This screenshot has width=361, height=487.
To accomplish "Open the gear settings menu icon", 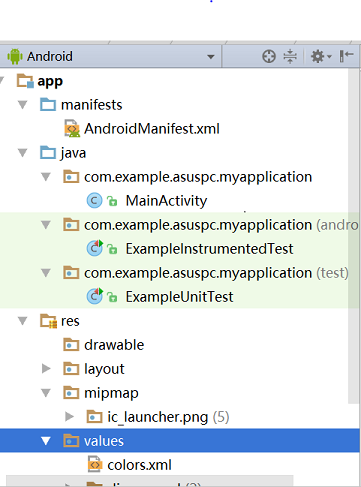I will click(x=321, y=56).
